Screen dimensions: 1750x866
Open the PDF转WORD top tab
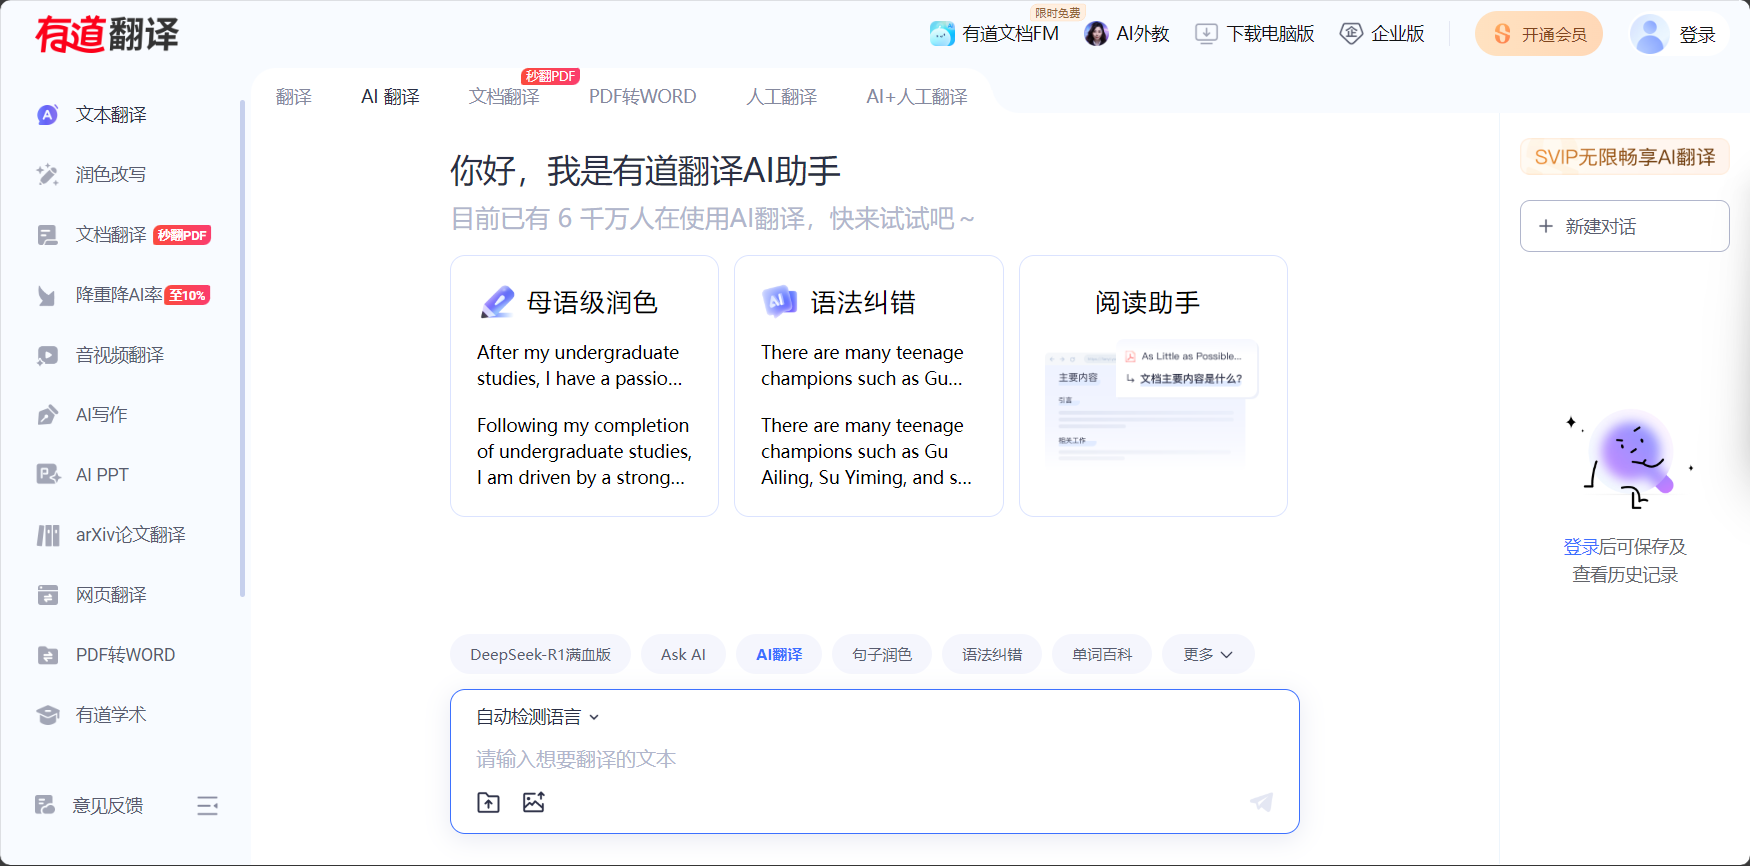[x=643, y=97]
